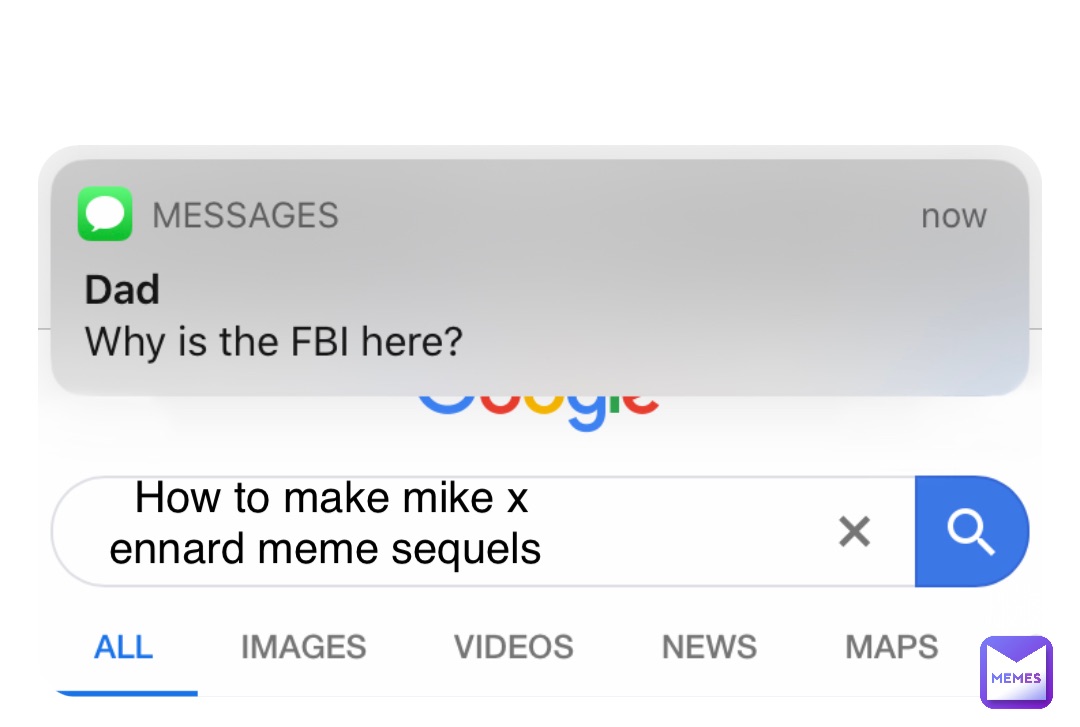This screenshot has width=1080, height=727.
Task: Click the speech bubble inside the Messages icon
Action: (x=103, y=213)
